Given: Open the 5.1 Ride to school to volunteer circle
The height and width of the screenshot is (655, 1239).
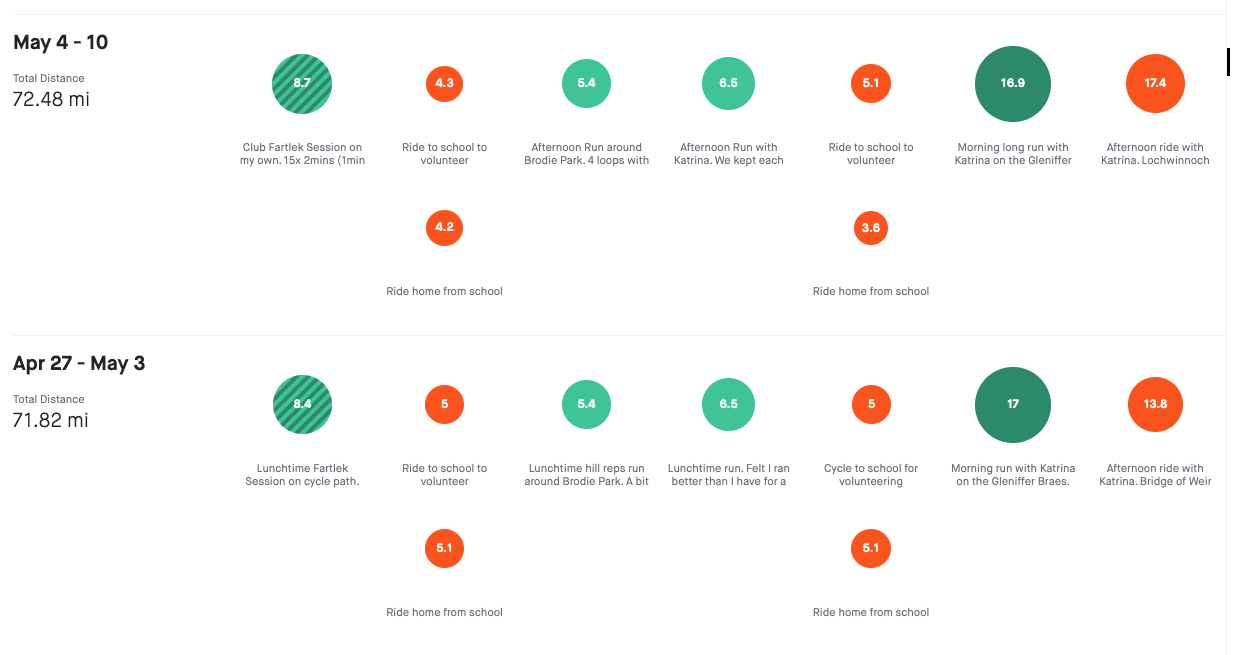Looking at the screenshot, I should pyautogui.click(x=871, y=83).
